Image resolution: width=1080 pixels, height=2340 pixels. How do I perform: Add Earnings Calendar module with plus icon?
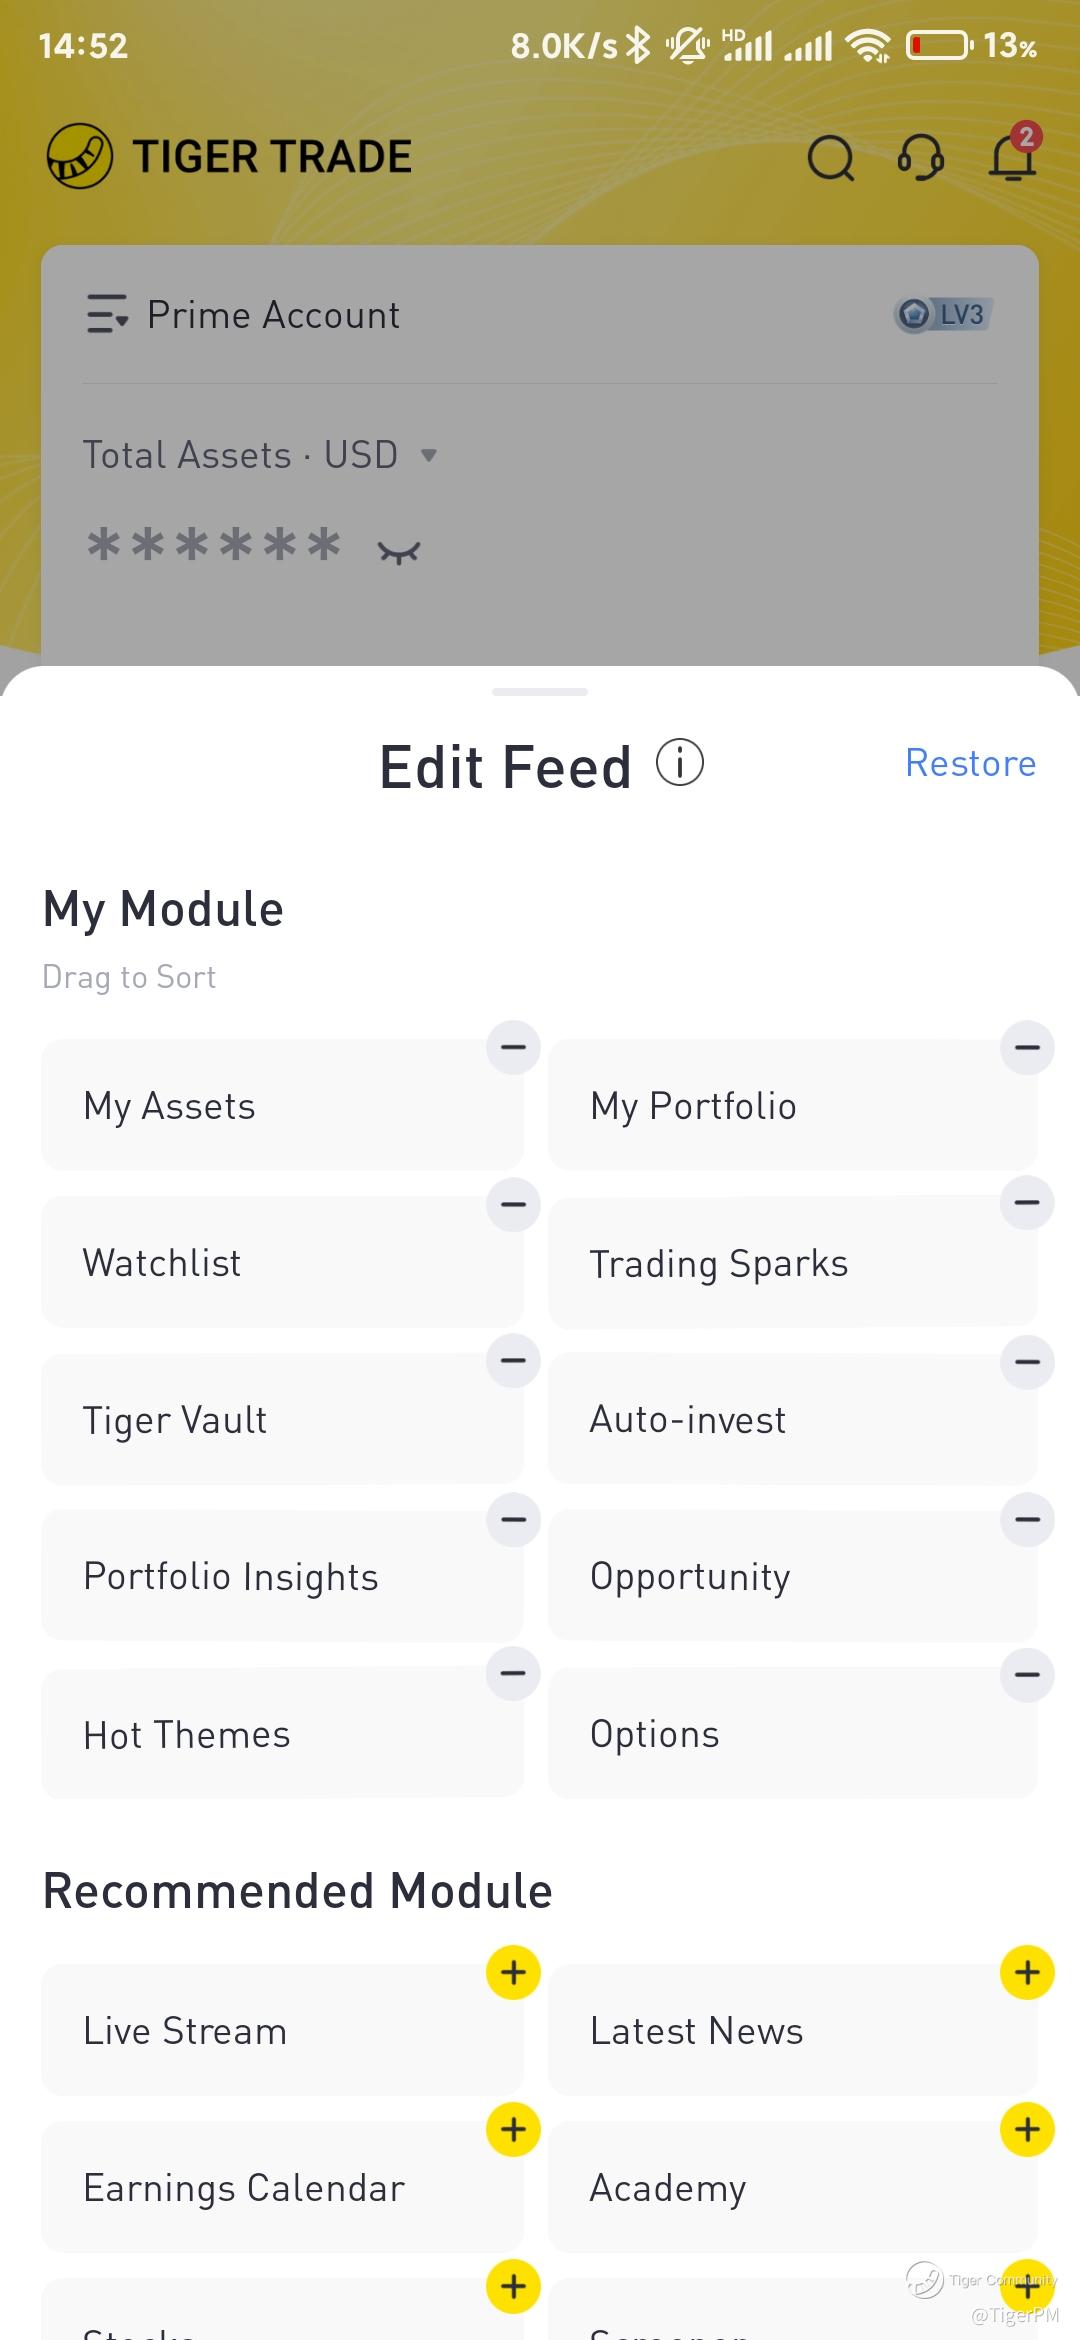[x=513, y=2129]
